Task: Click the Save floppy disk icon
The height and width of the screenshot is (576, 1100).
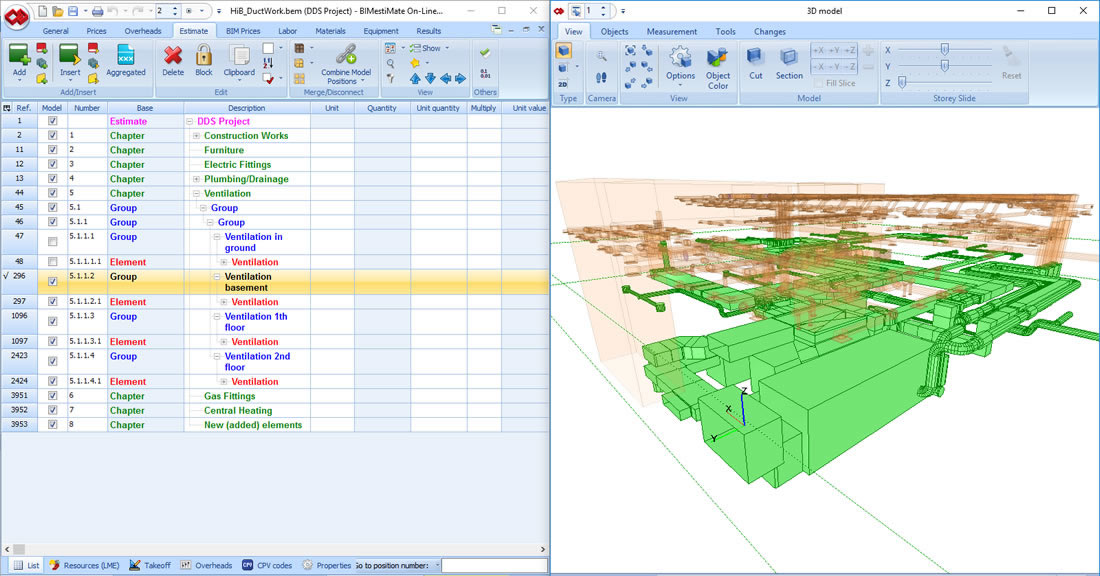Action: click(73, 11)
